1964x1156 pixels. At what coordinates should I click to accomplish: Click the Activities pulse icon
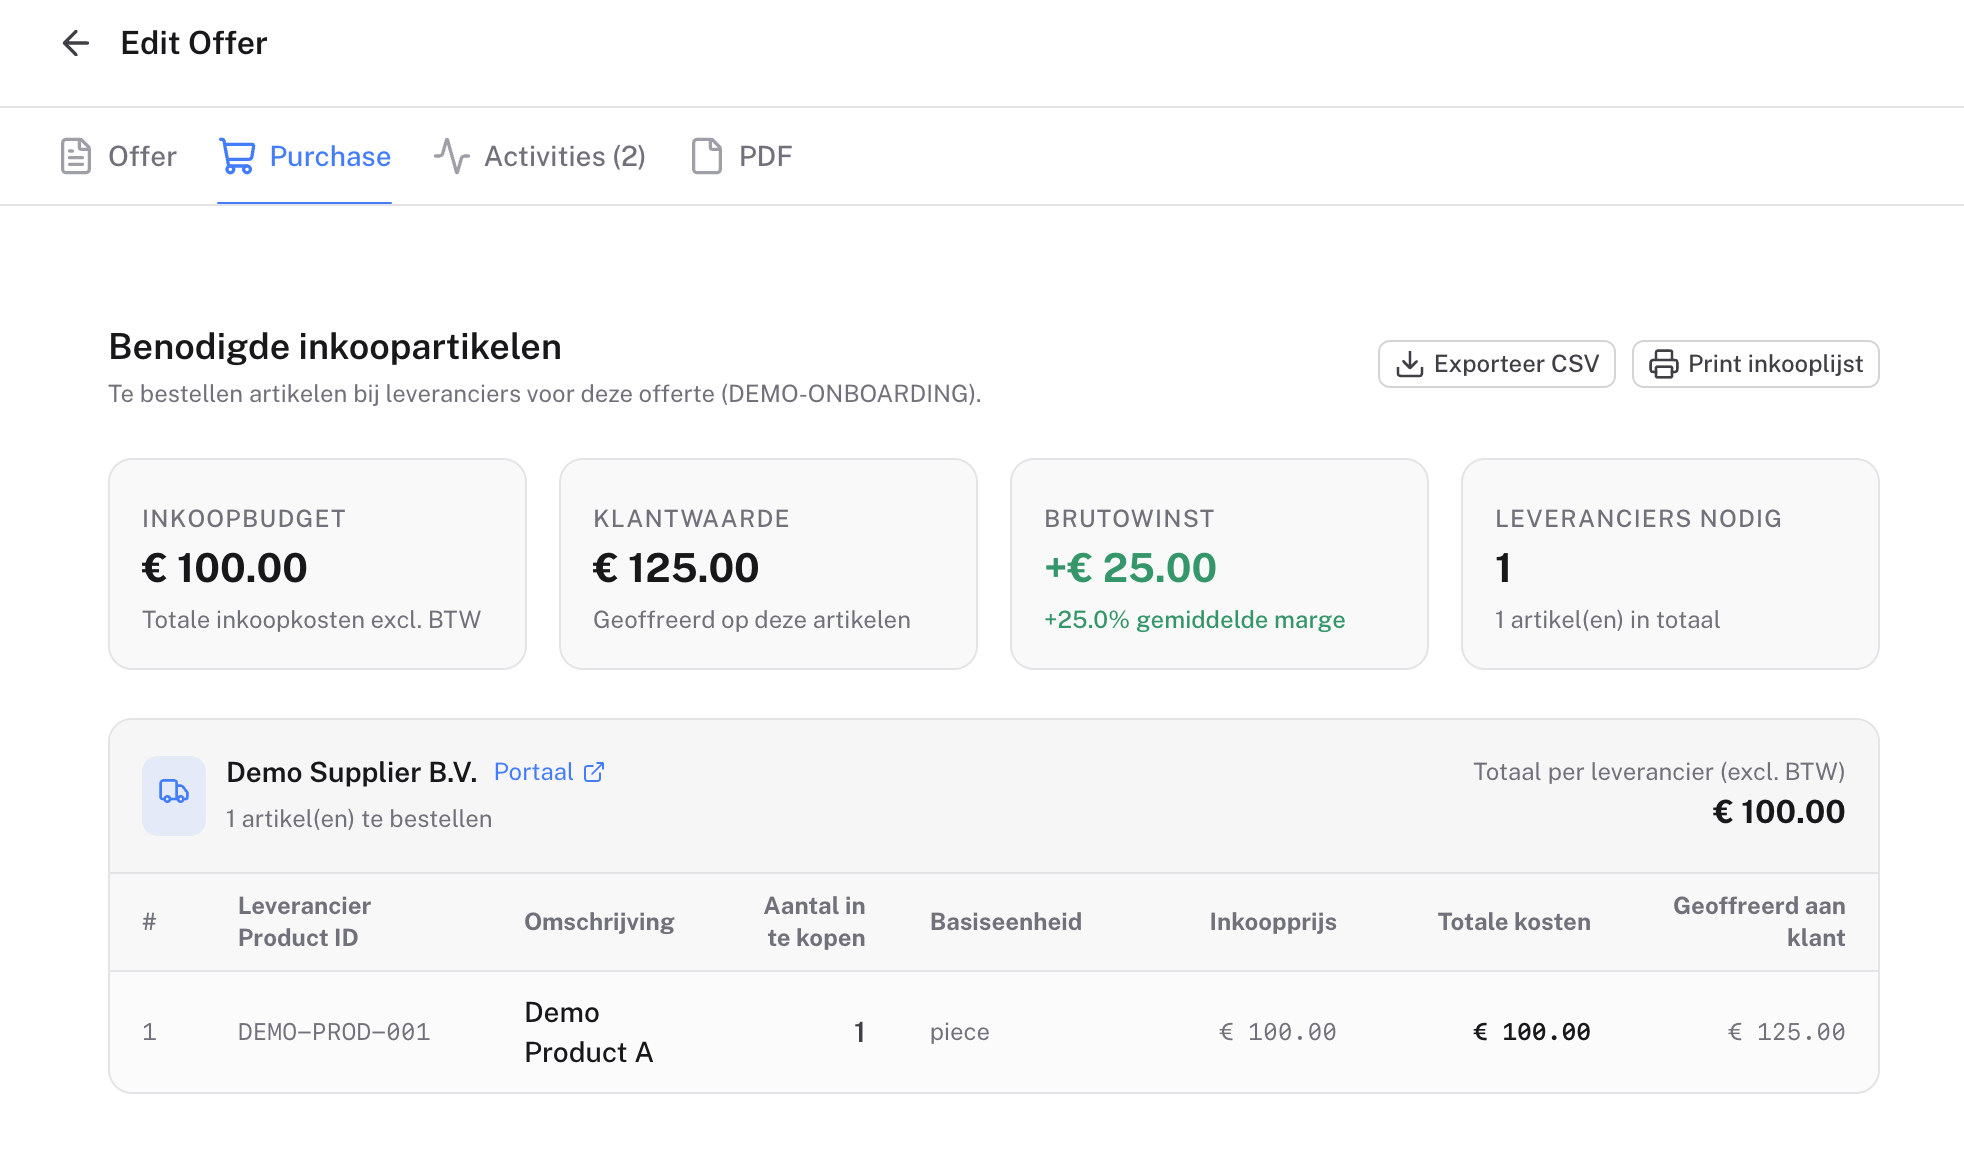(x=451, y=156)
